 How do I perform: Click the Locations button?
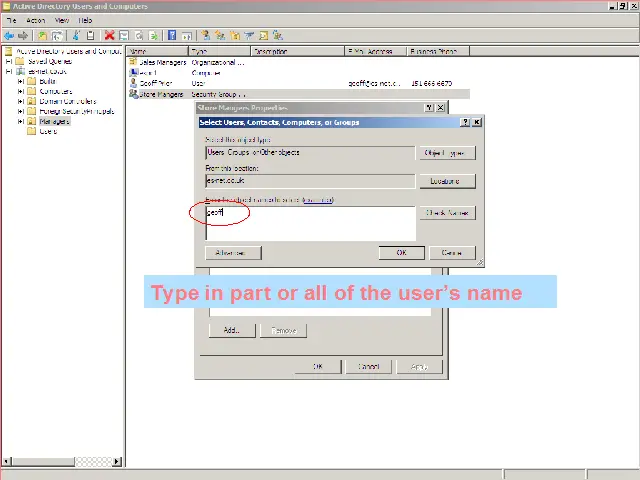[446, 181]
